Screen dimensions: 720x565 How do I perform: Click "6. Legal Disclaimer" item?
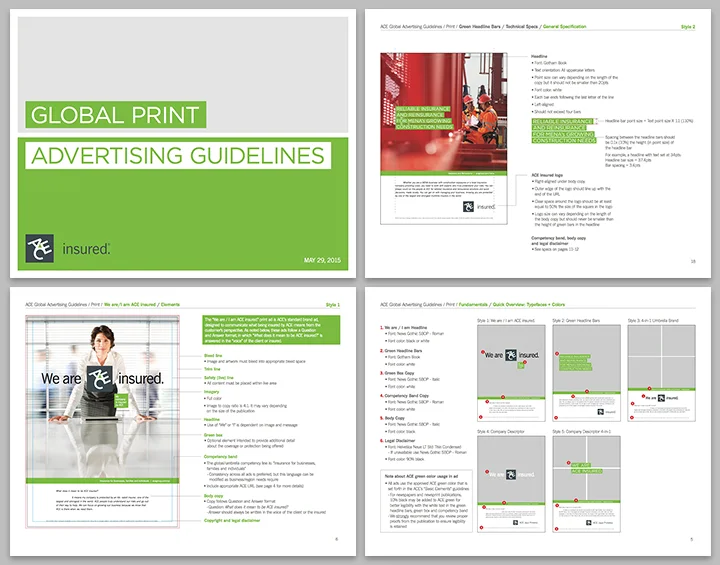pyautogui.click(x=398, y=441)
